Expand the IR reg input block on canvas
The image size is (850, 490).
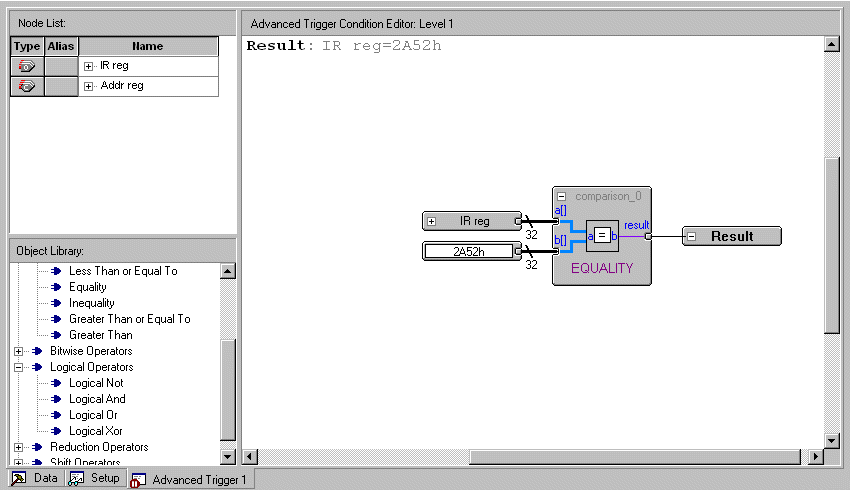(x=432, y=221)
